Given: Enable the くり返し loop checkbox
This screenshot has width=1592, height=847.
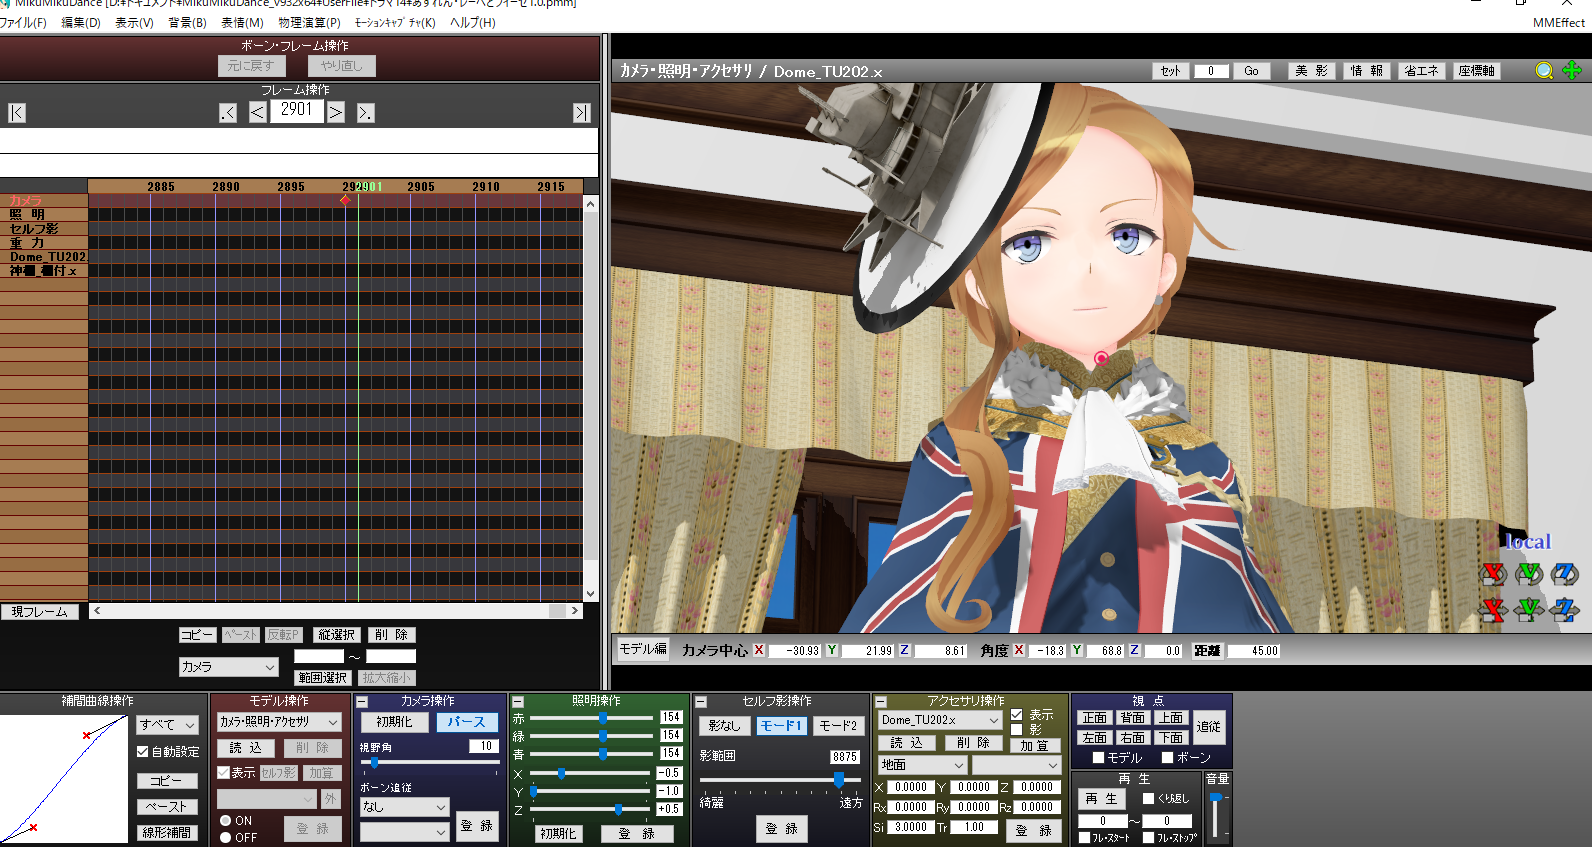Looking at the screenshot, I should click(x=1148, y=798).
